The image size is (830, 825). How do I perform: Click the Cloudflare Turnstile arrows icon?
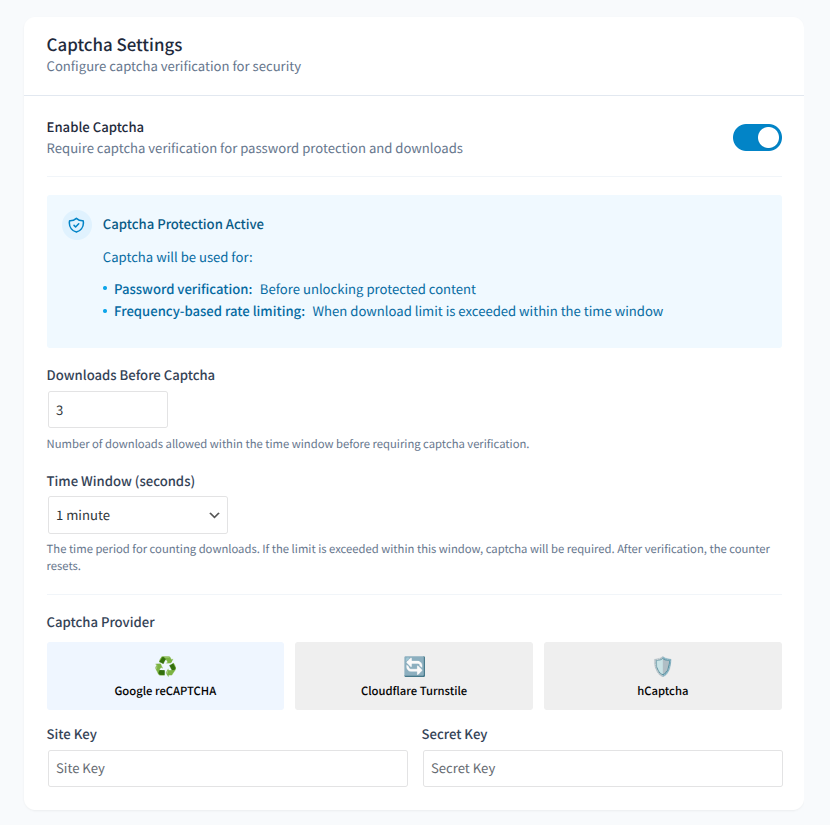(x=414, y=666)
